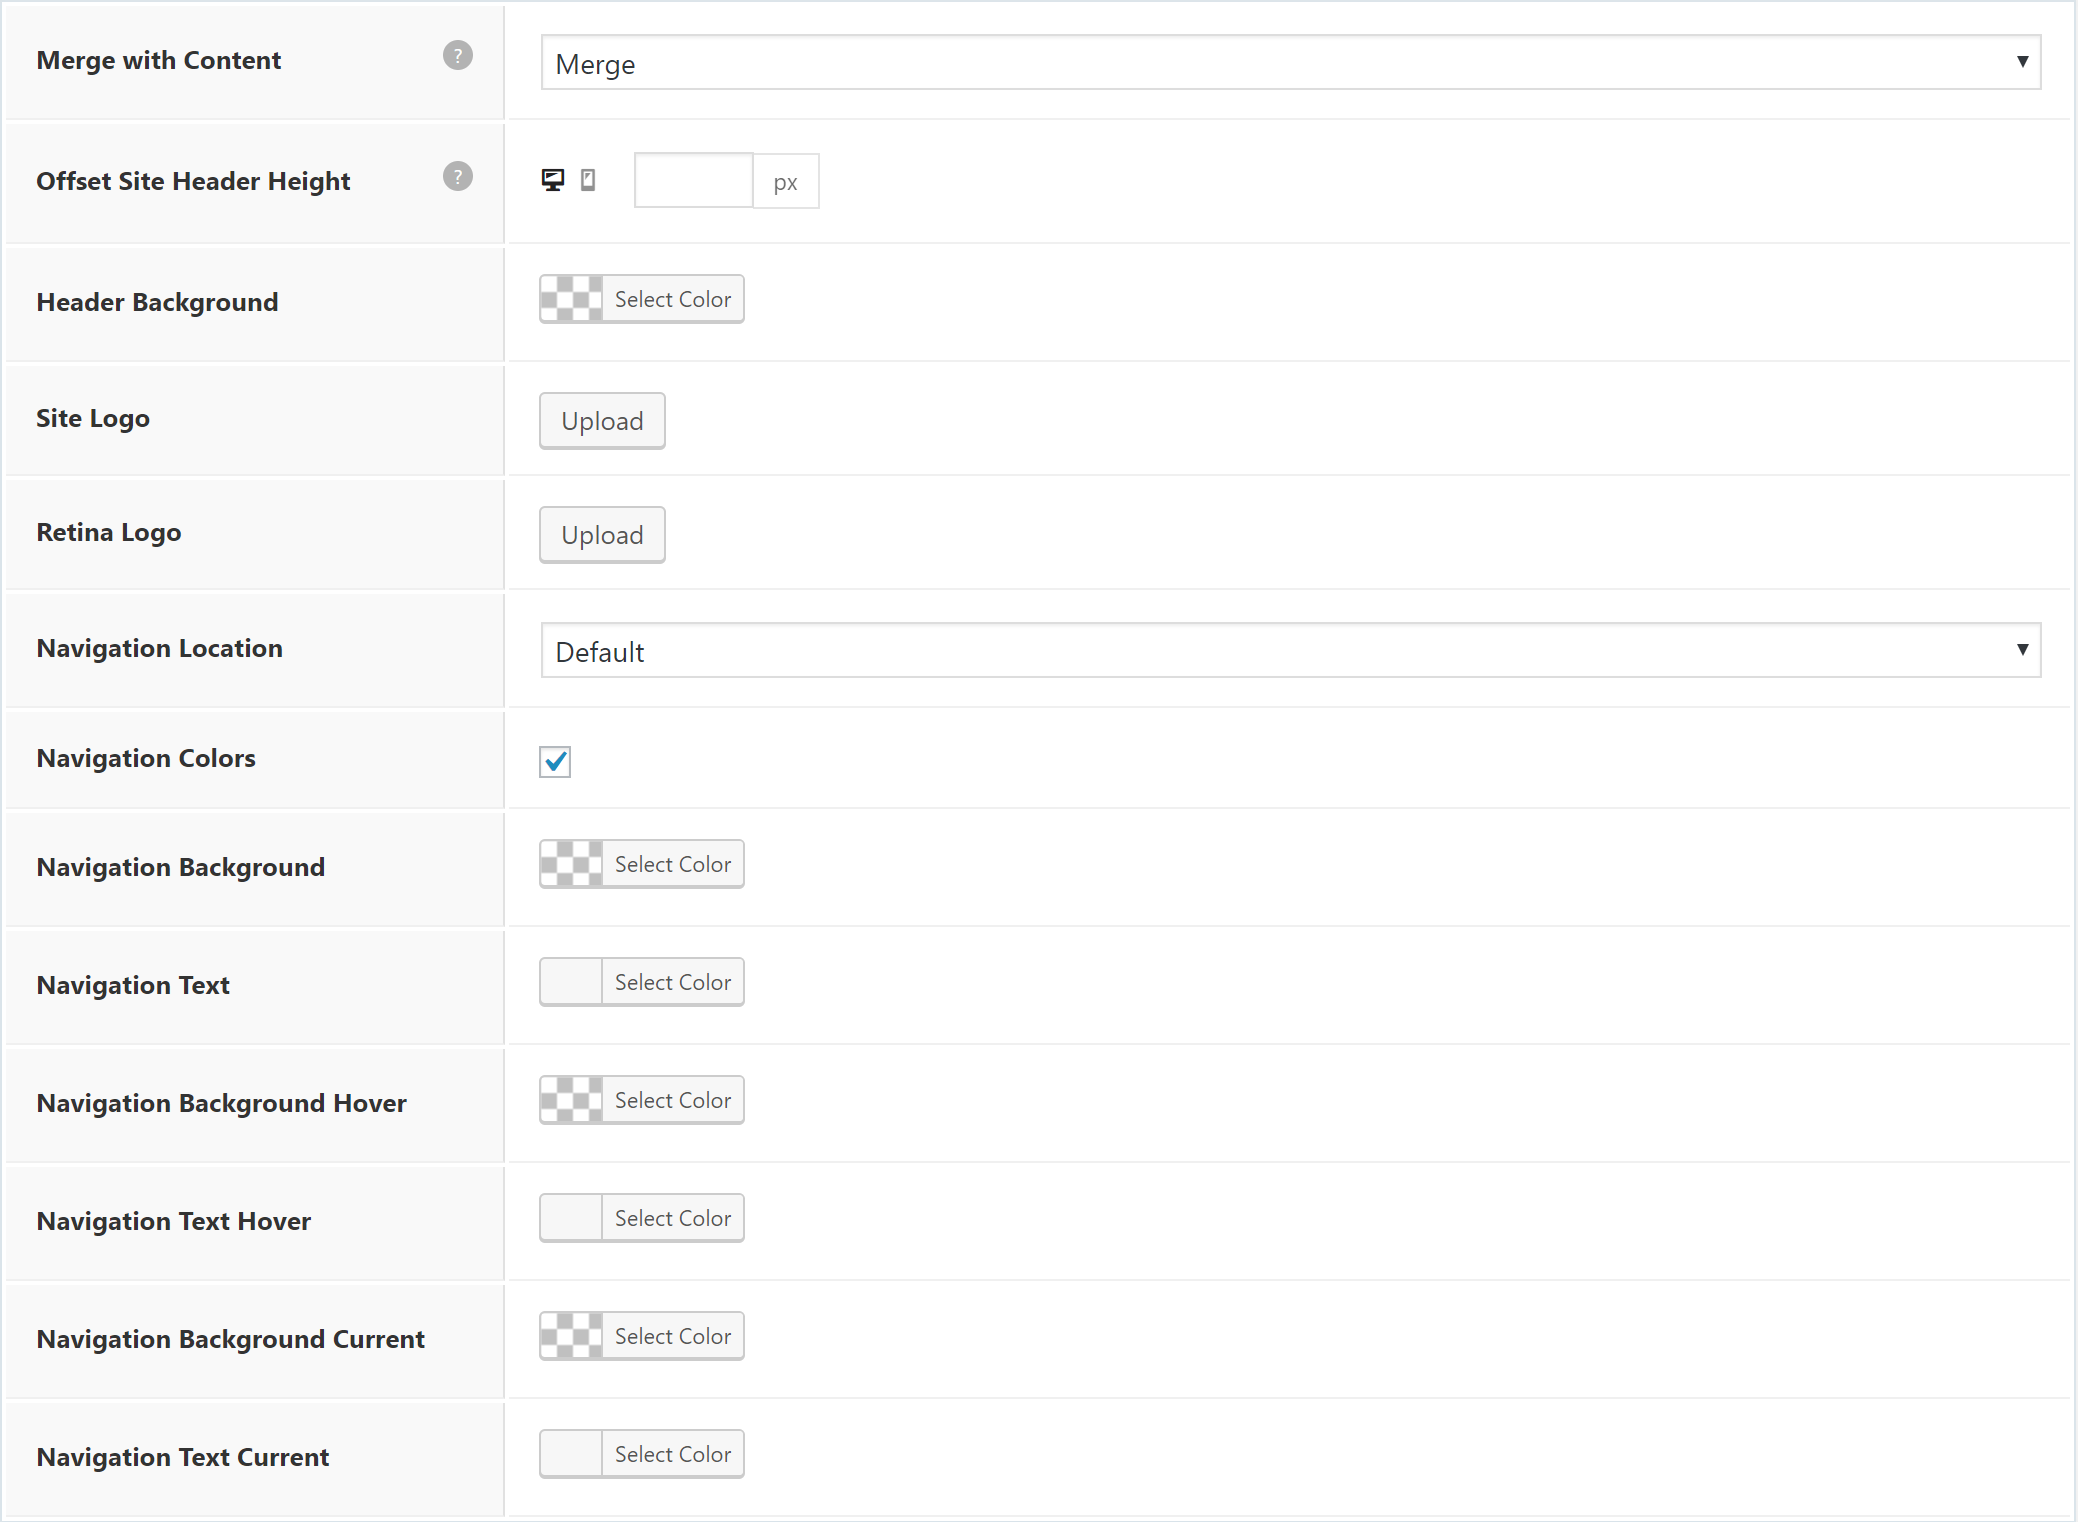The image size is (2078, 1522).
Task: Click the Merge with Content label
Action: click(159, 60)
